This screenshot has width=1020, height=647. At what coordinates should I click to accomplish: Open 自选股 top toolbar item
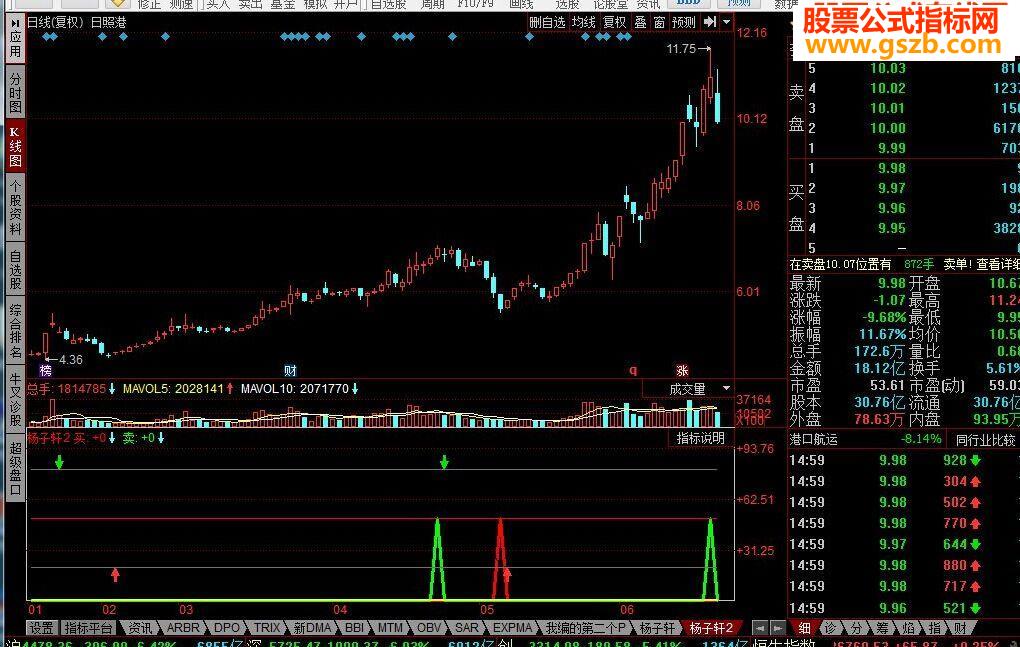pyautogui.click(x=388, y=5)
